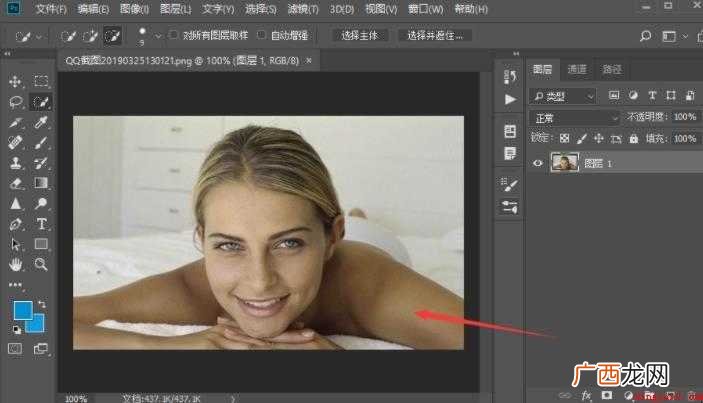This screenshot has width=703, height=403.
Task: Choose Add to Selection mode
Action: tap(90, 36)
